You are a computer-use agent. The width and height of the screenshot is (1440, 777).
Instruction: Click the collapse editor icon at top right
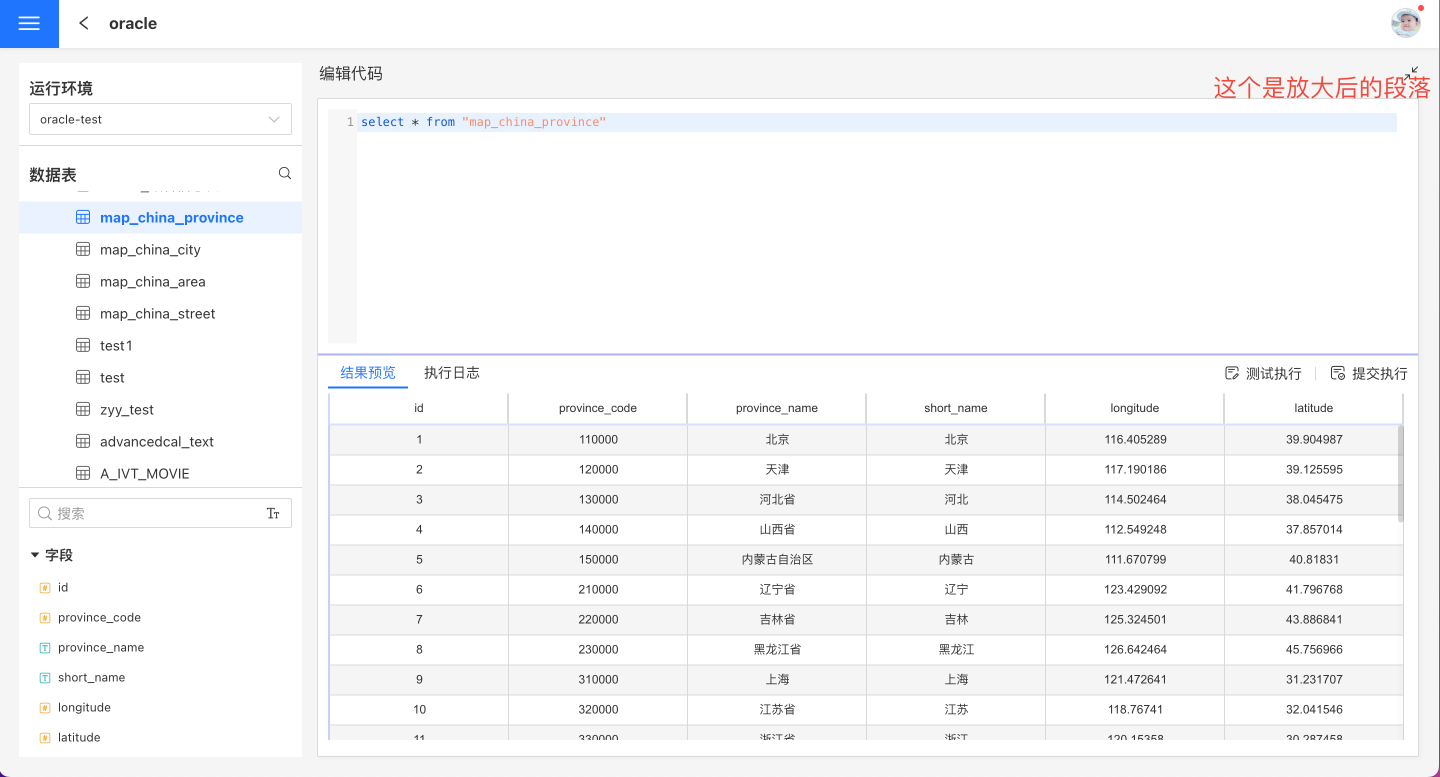pyautogui.click(x=1411, y=74)
